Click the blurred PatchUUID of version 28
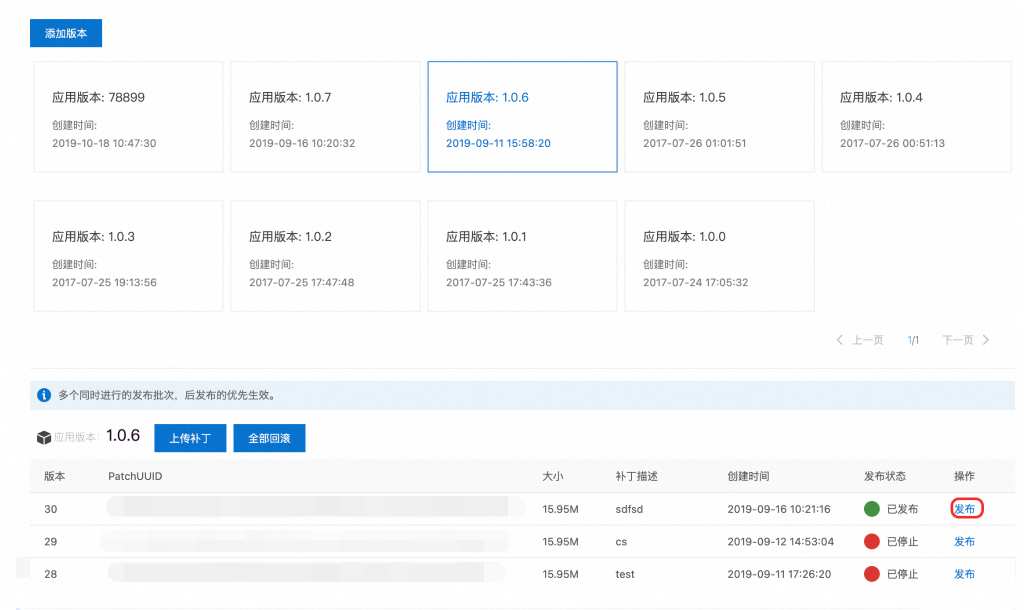Viewport: 1024px width, 610px height. (x=307, y=573)
